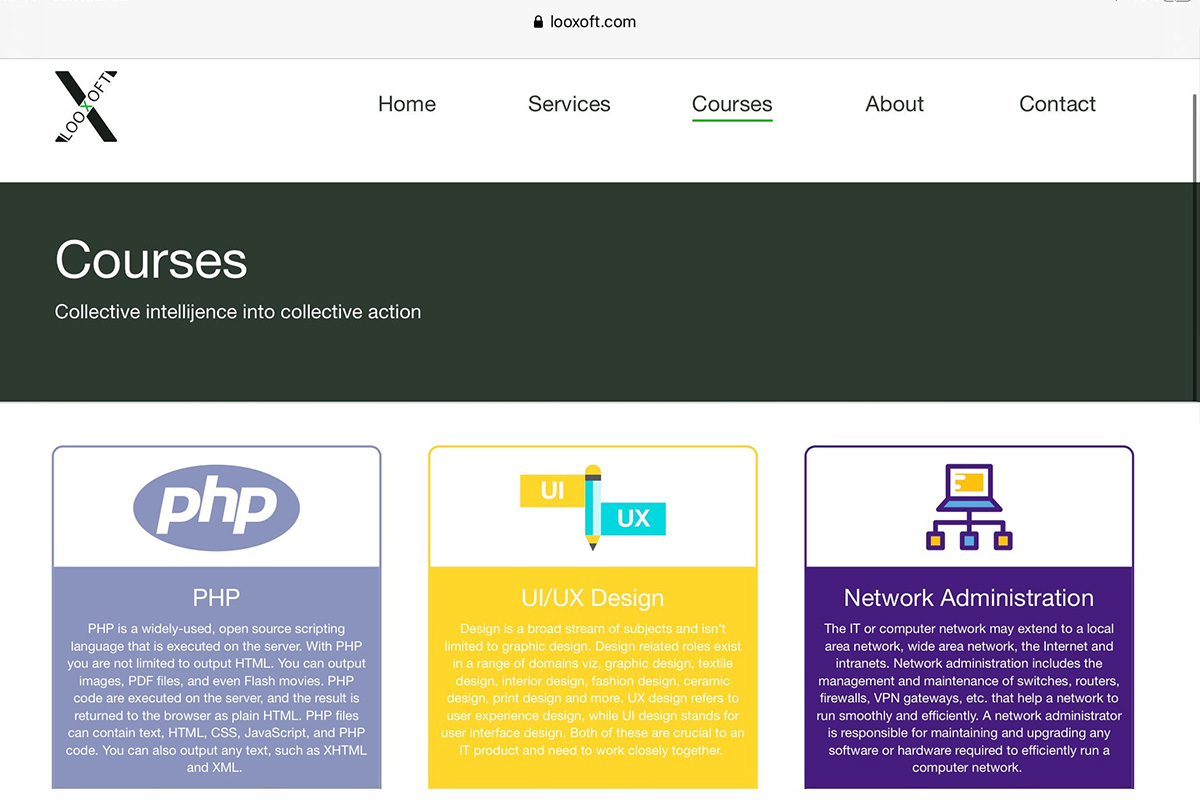The image size is (1200, 800).
Task: Click the PHP course description text
Action: pos(216,698)
